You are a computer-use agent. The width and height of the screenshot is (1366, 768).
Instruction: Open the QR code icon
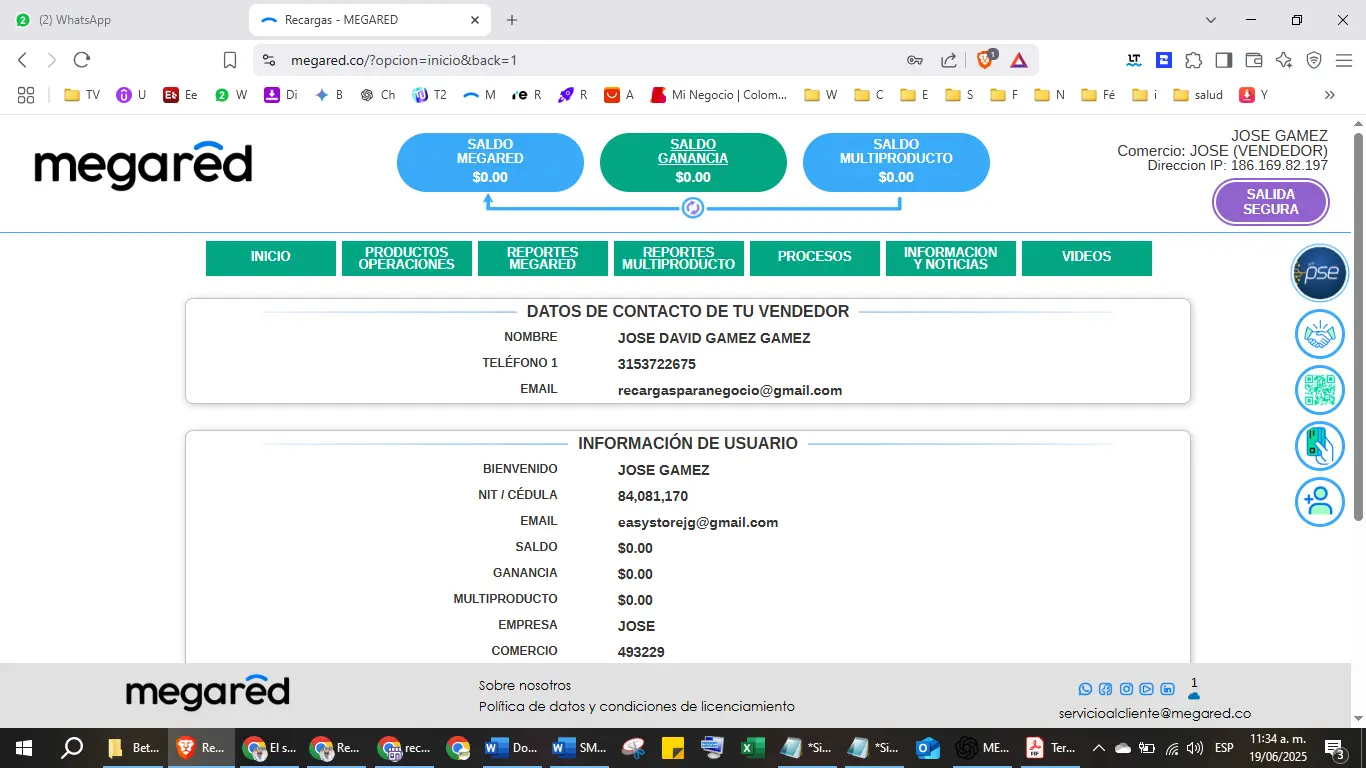click(1320, 390)
